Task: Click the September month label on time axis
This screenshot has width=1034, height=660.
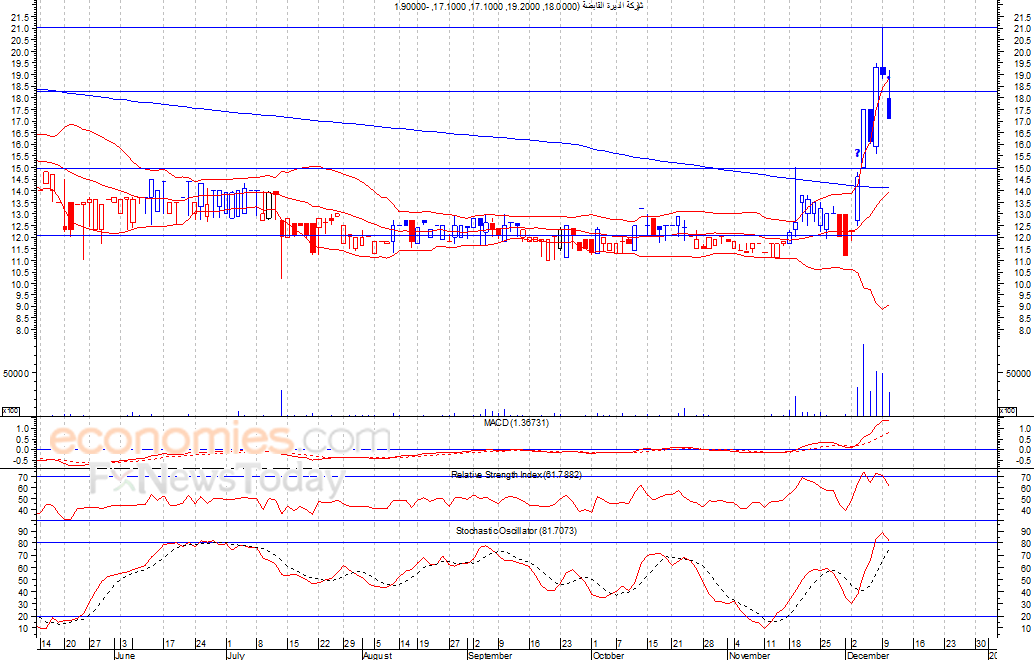Action: coord(490,656)
